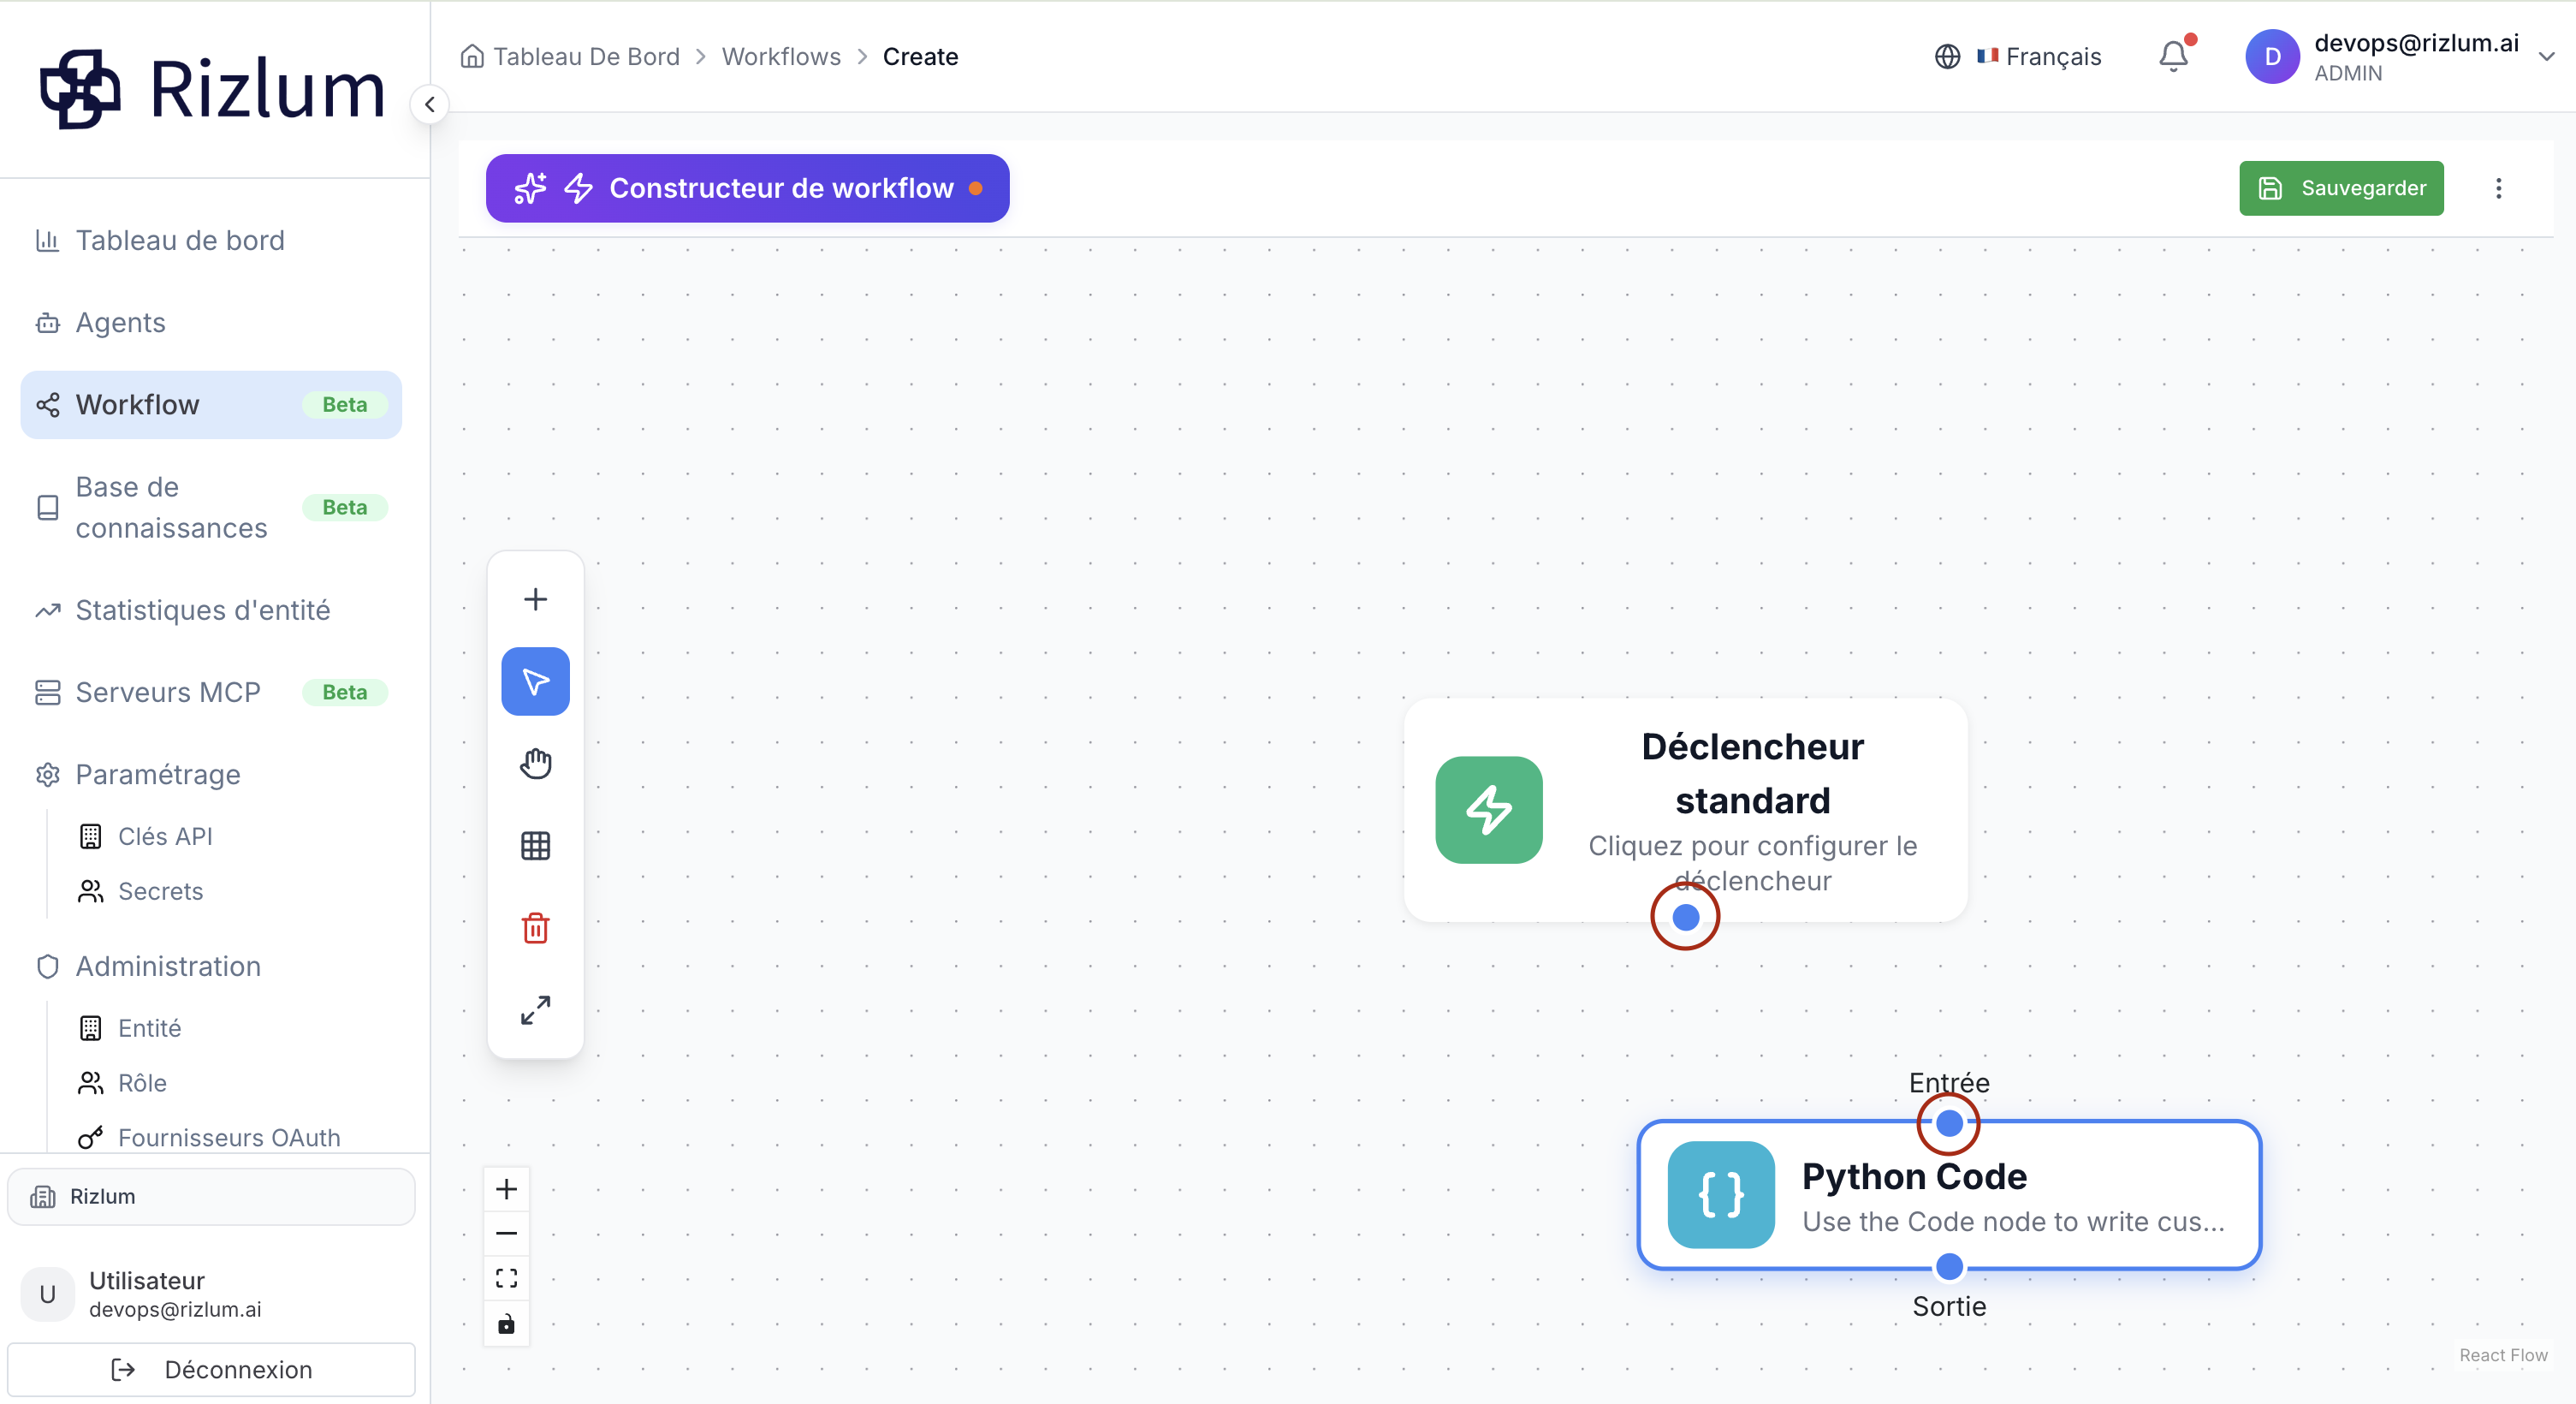
Task: Add a node with the plus tool
Action: tap(535, 599)
